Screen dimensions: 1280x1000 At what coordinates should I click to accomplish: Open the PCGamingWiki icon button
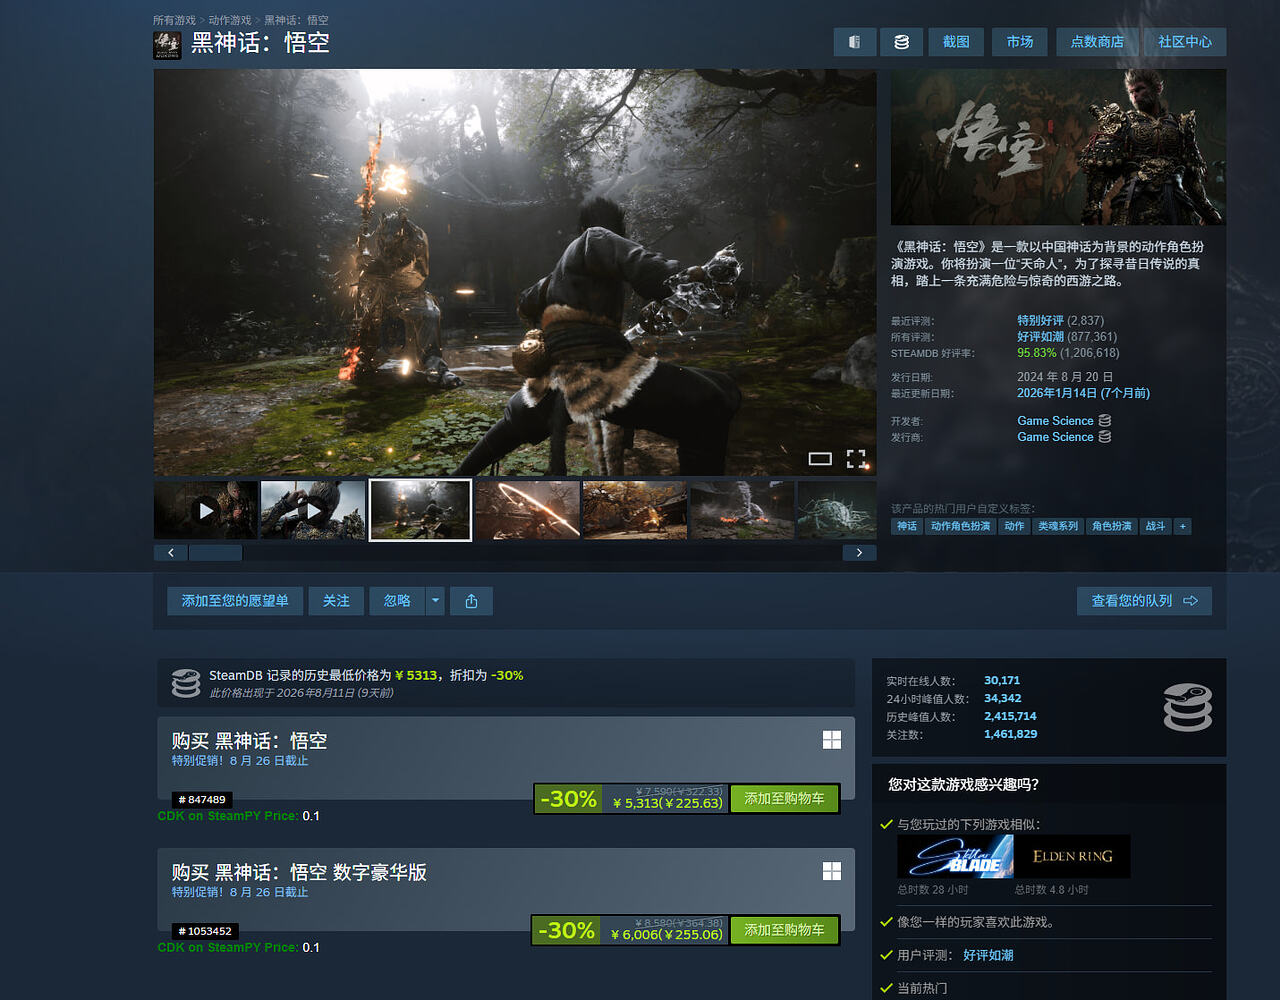(854, 42)
